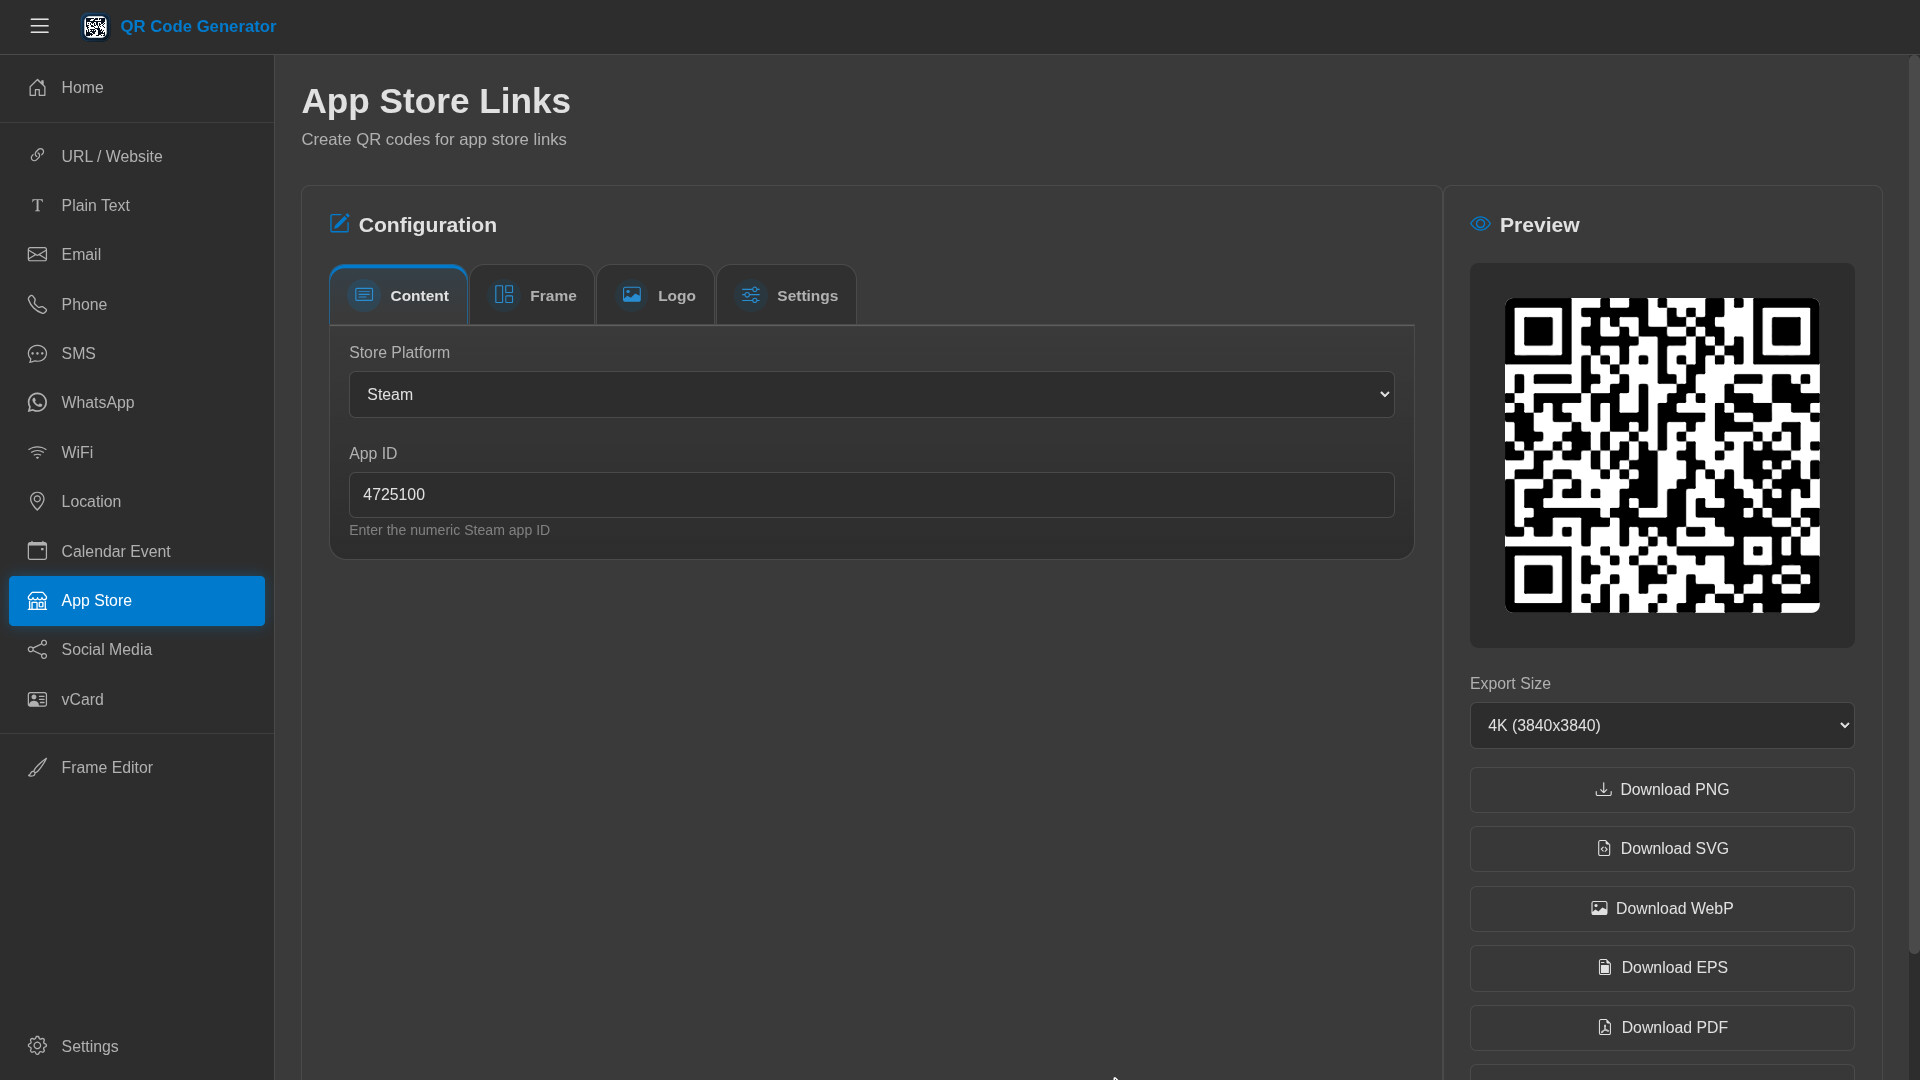Click the vCard contact card icon
The width and height of the screenshot is (1920, 1080).
point(37,700)
